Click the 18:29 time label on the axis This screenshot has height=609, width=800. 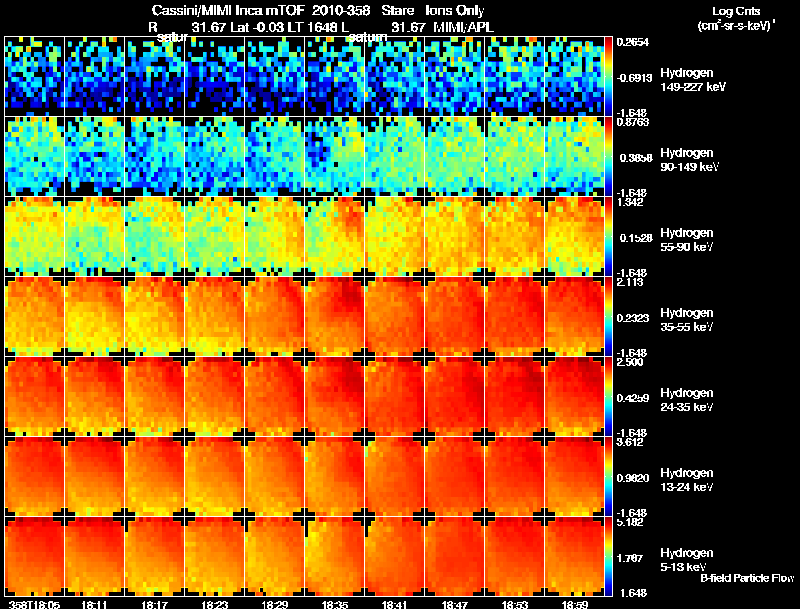click(x=274, y=604)
